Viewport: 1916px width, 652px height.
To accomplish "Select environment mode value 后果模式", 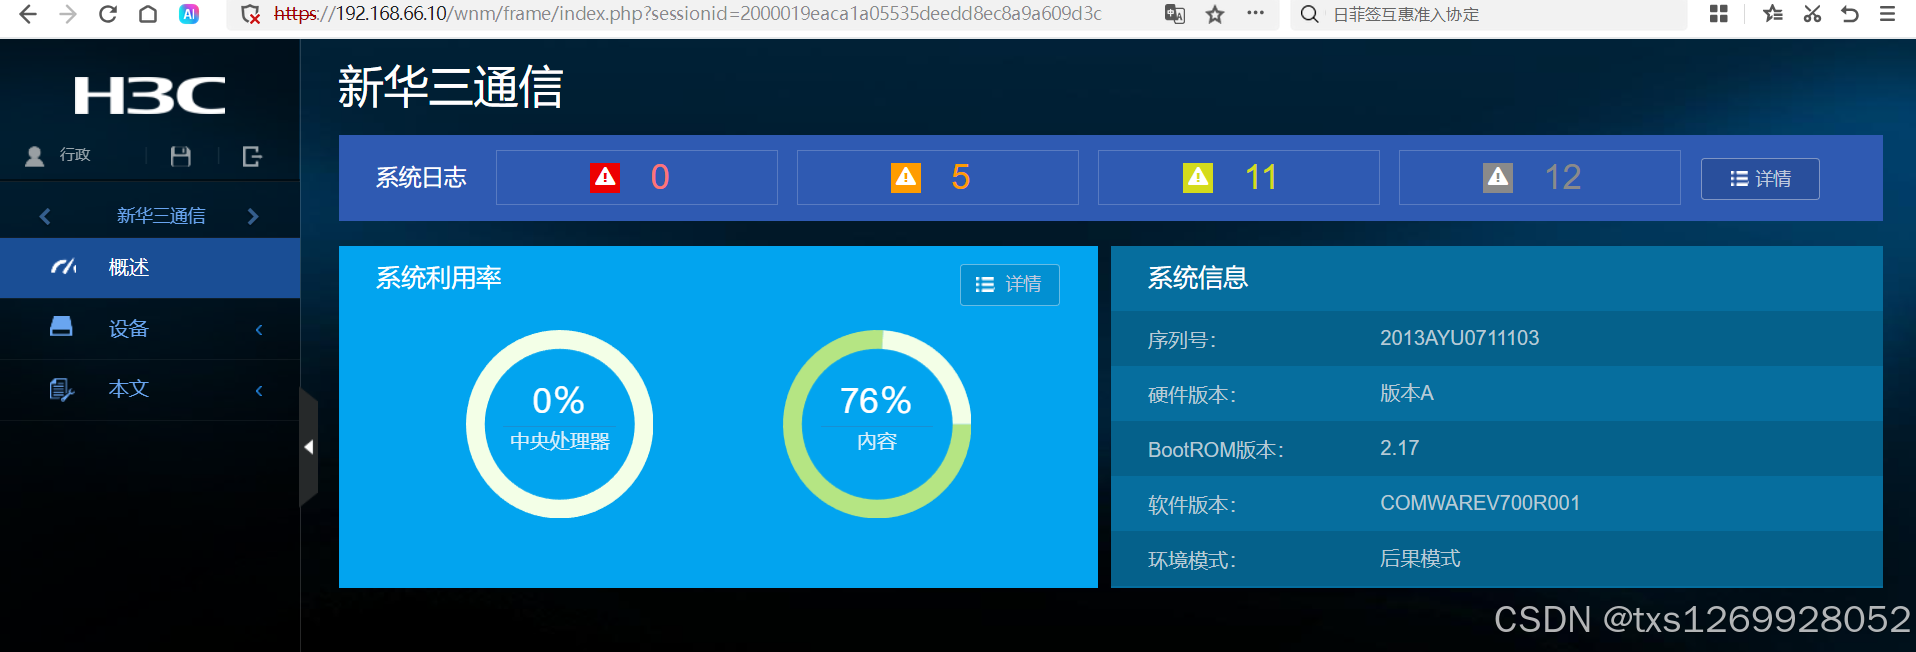I will (x=1420, y=558).
